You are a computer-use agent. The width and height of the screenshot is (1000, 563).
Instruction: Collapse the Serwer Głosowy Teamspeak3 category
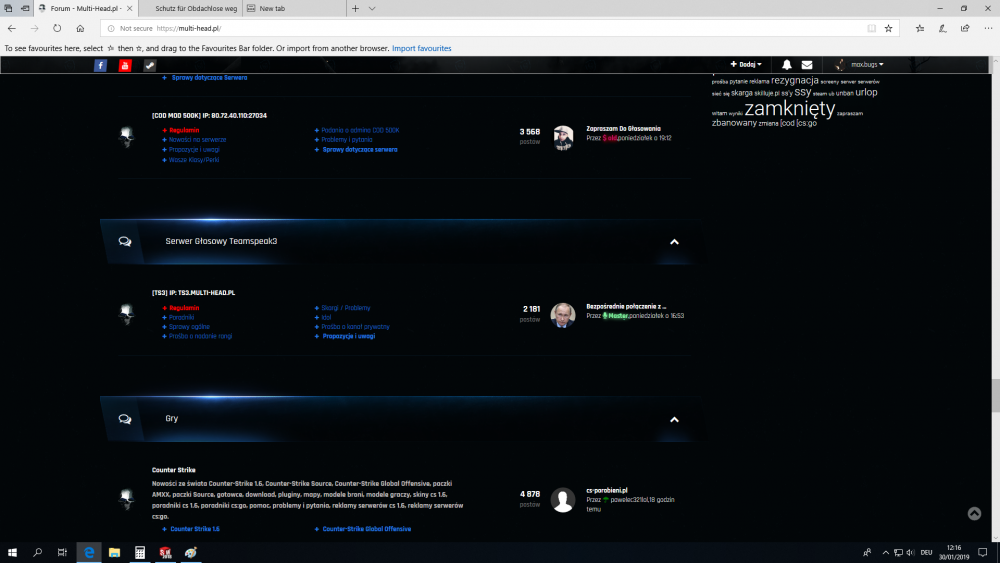point(674,242)
